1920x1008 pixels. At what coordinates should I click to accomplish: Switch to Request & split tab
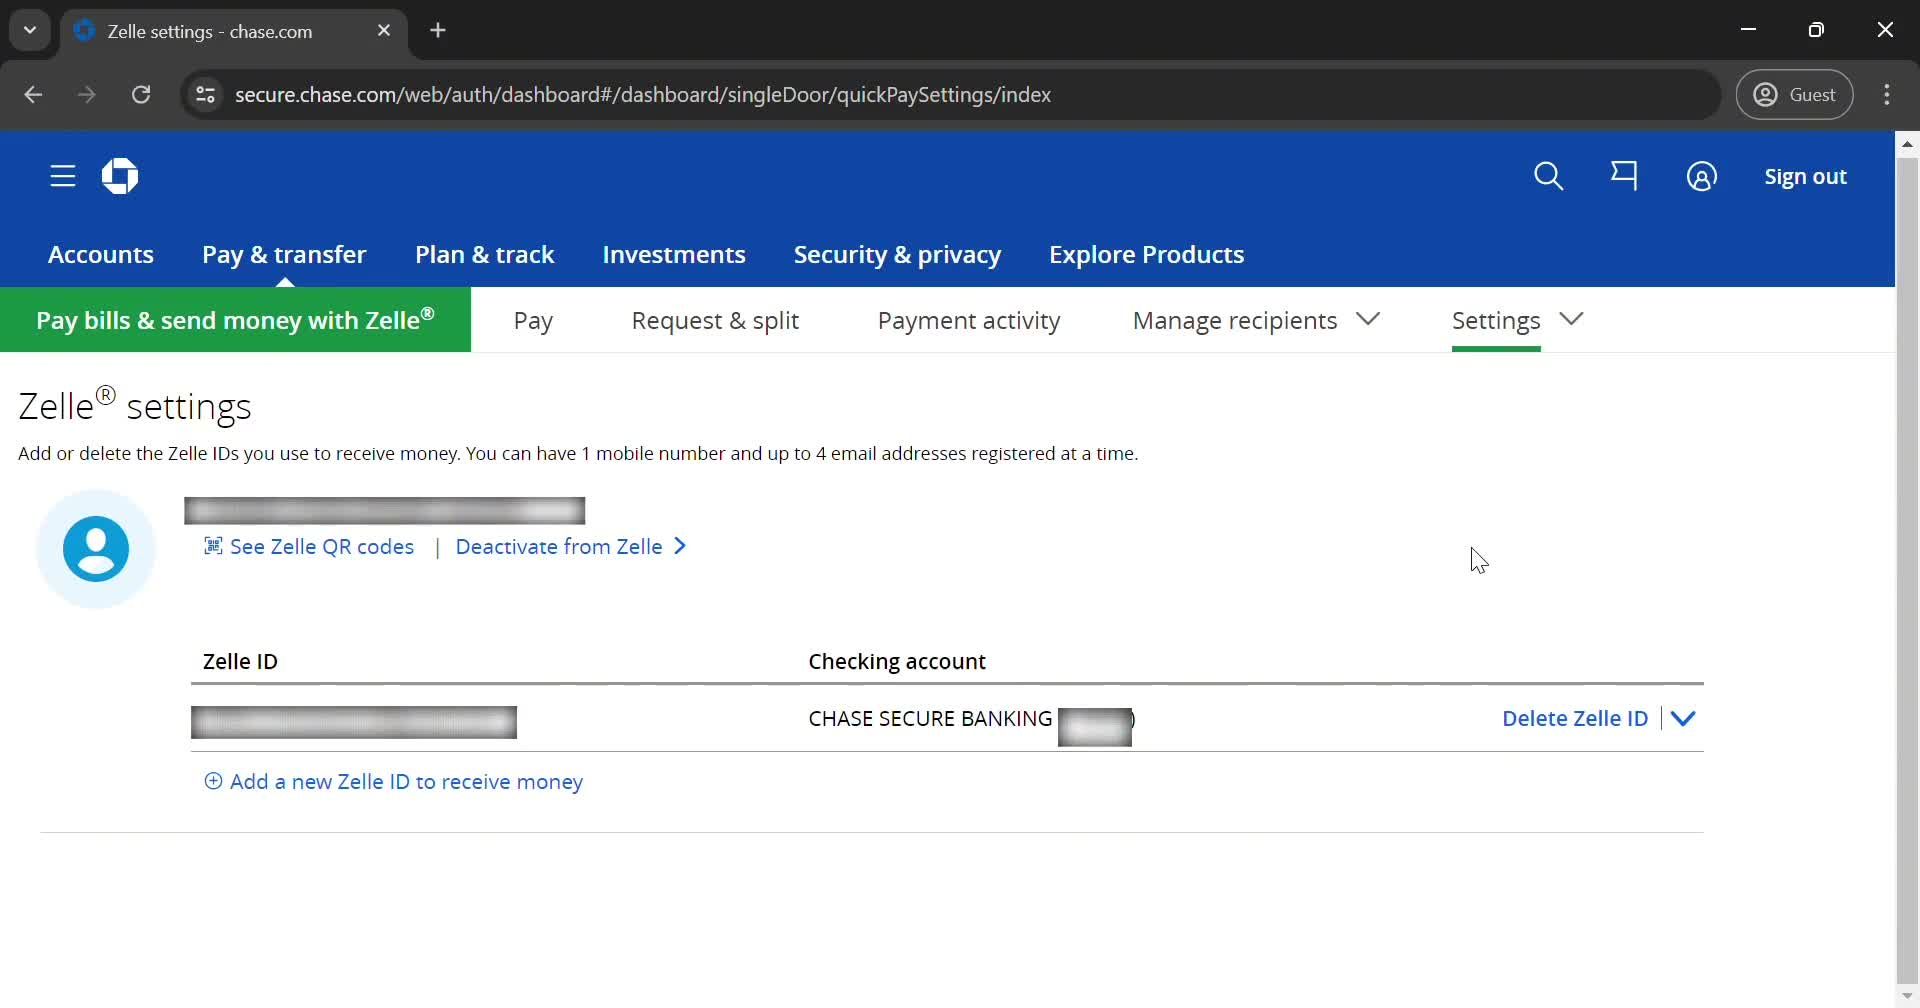pyautogui.click(x=715, y=321)
